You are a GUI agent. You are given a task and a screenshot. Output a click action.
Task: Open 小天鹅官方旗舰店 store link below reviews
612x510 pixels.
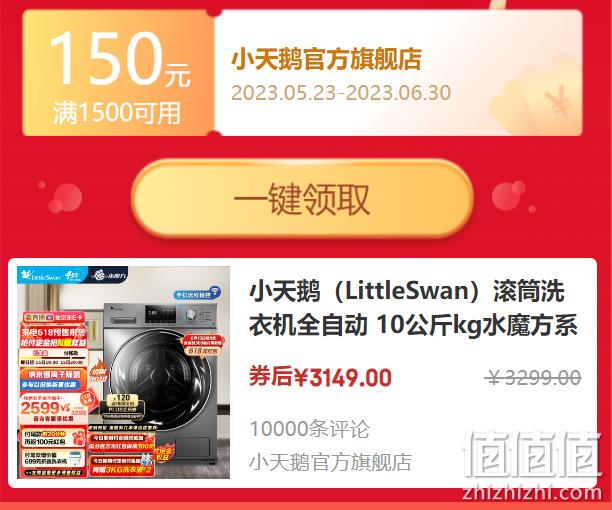click(x=330, y=462)
